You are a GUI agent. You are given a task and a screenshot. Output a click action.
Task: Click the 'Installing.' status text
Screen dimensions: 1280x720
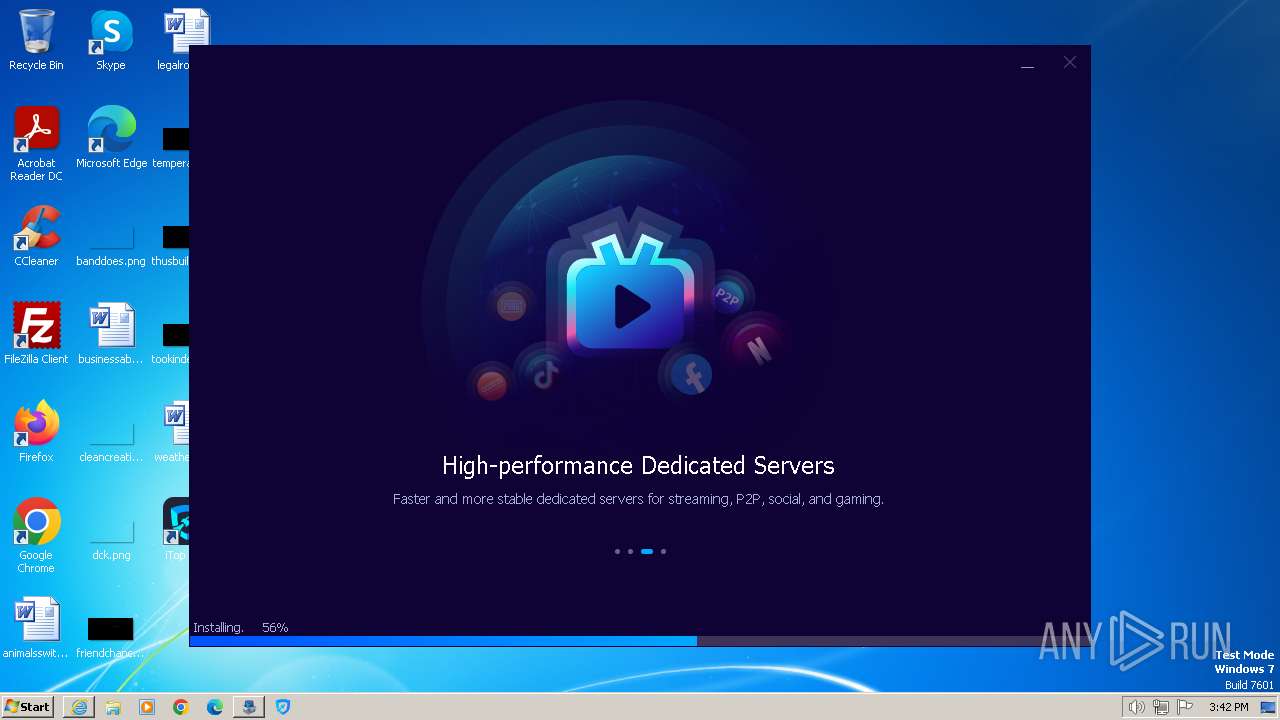218,628
